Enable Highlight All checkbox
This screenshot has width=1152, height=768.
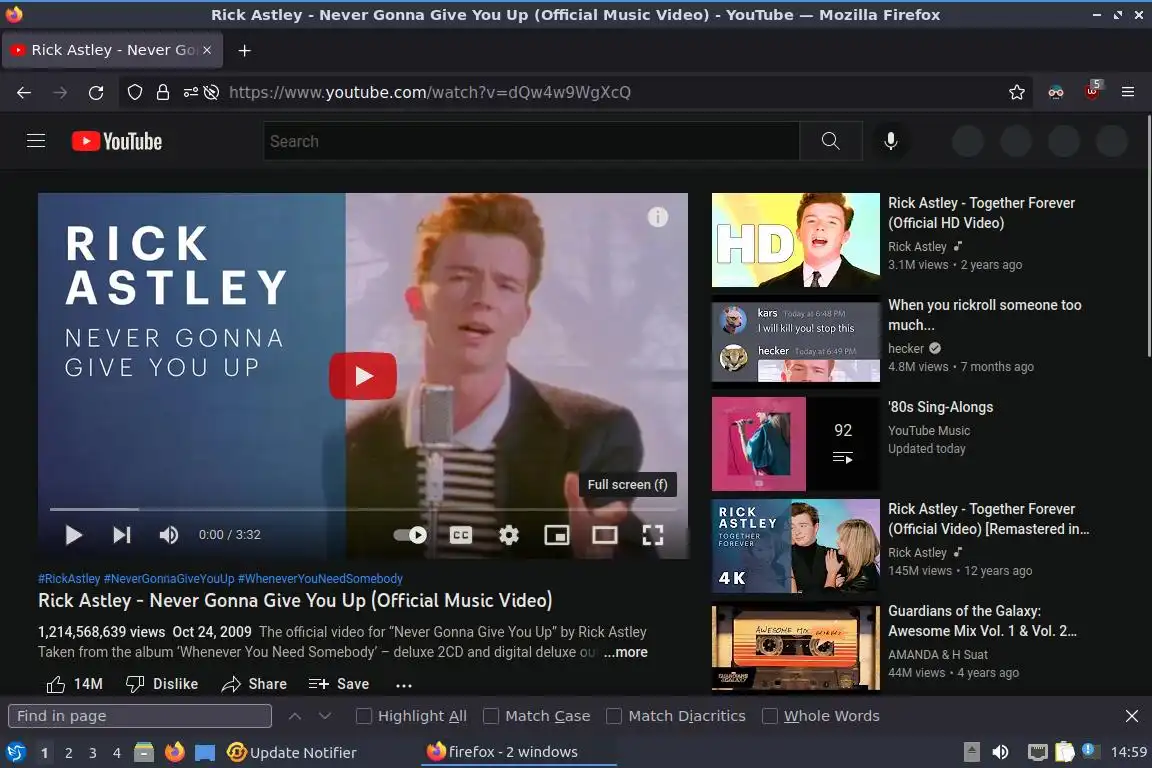click(364, 716)
